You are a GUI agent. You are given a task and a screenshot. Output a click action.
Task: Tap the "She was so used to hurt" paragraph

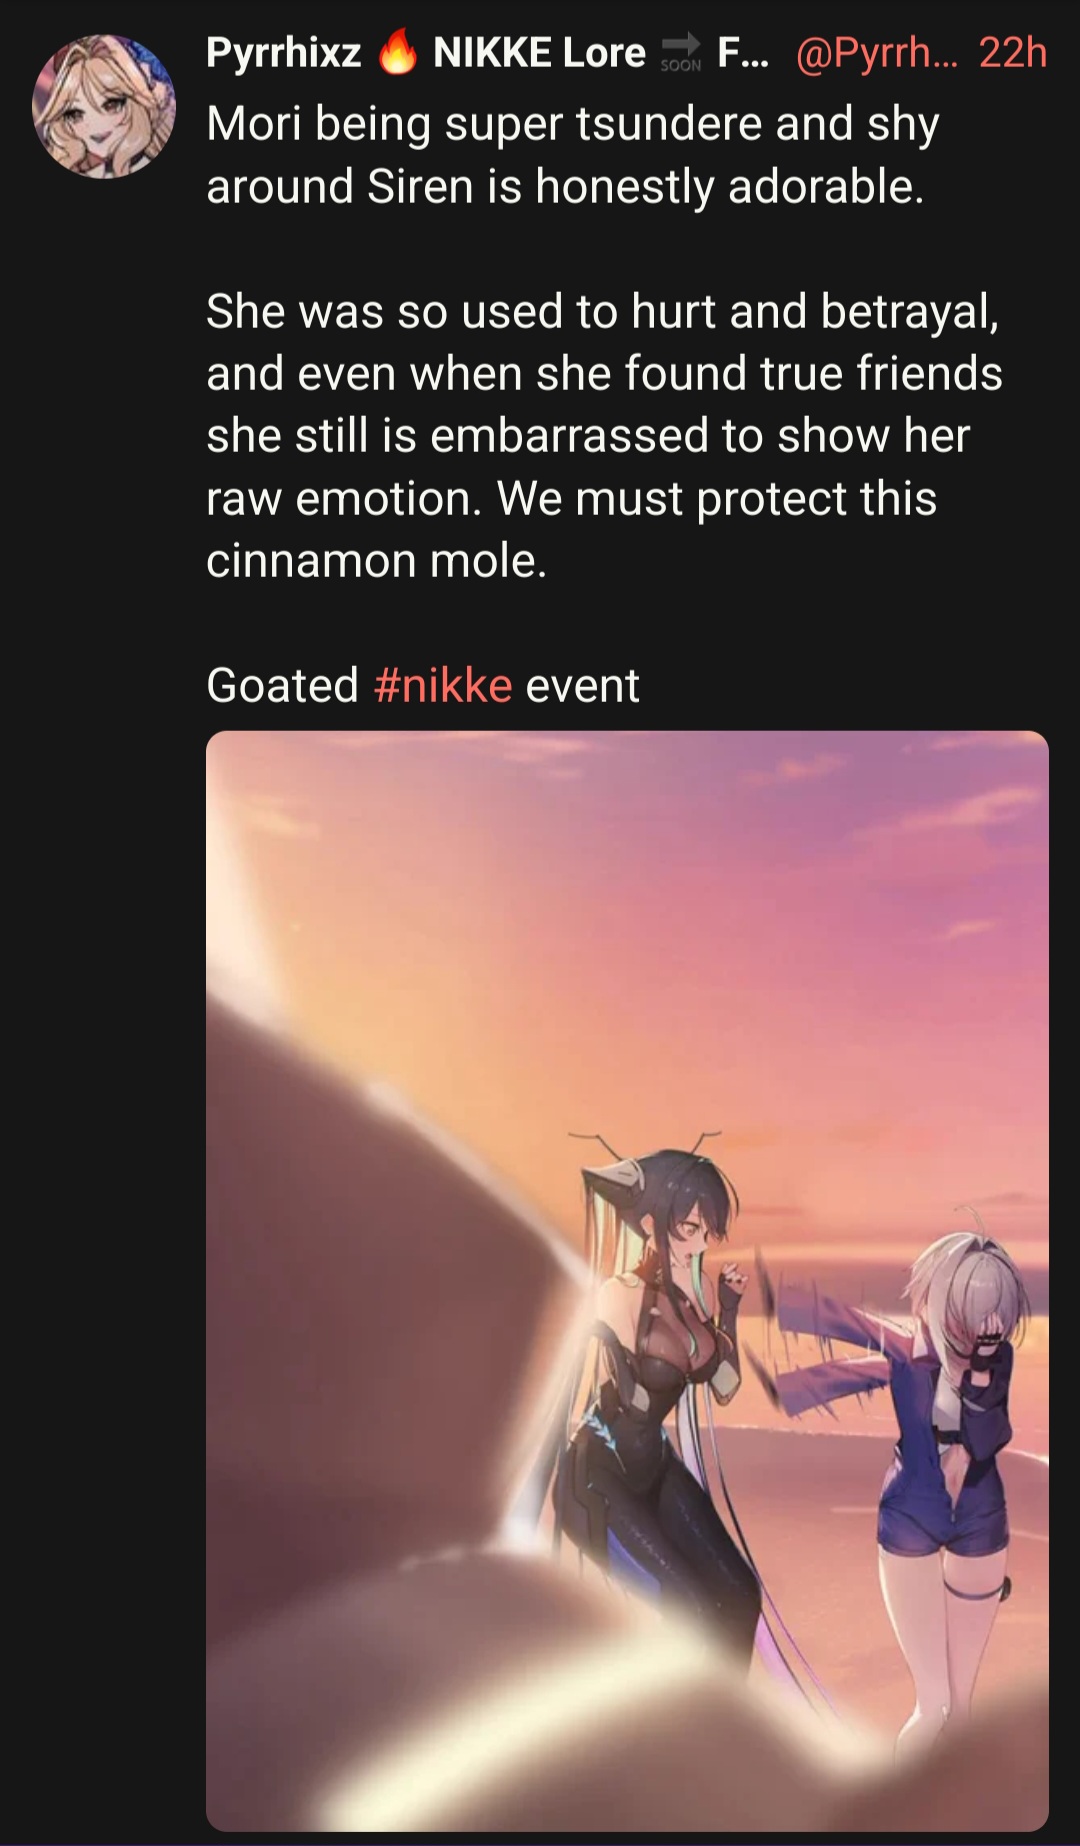[604, 436]
